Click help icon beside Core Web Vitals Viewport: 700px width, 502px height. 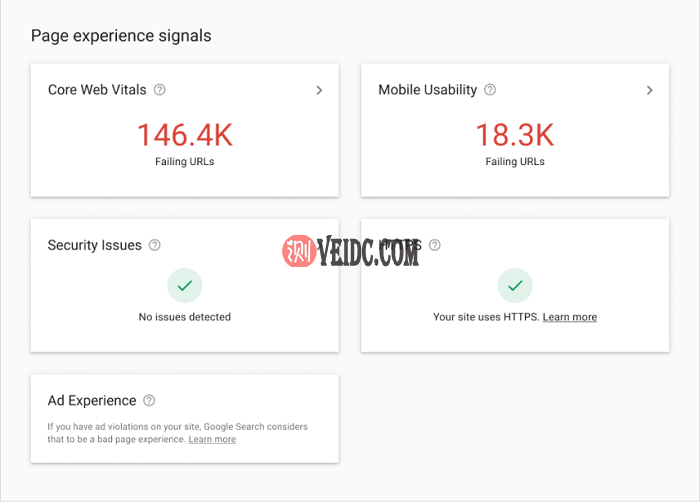[160, 90]
